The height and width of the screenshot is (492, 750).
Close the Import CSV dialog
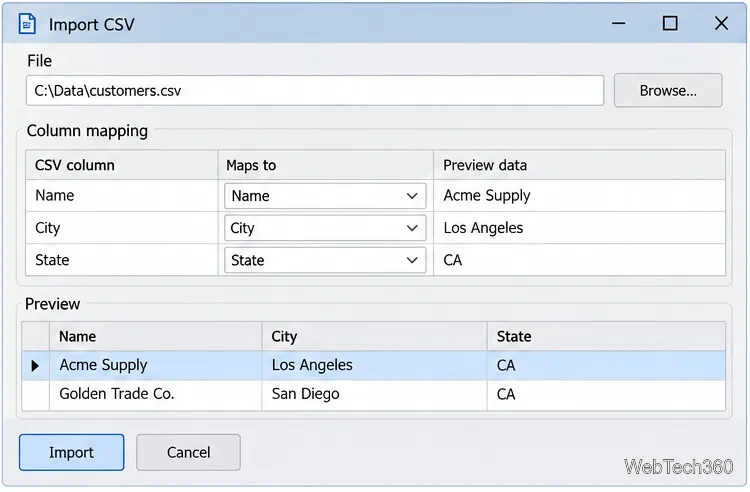721,23
